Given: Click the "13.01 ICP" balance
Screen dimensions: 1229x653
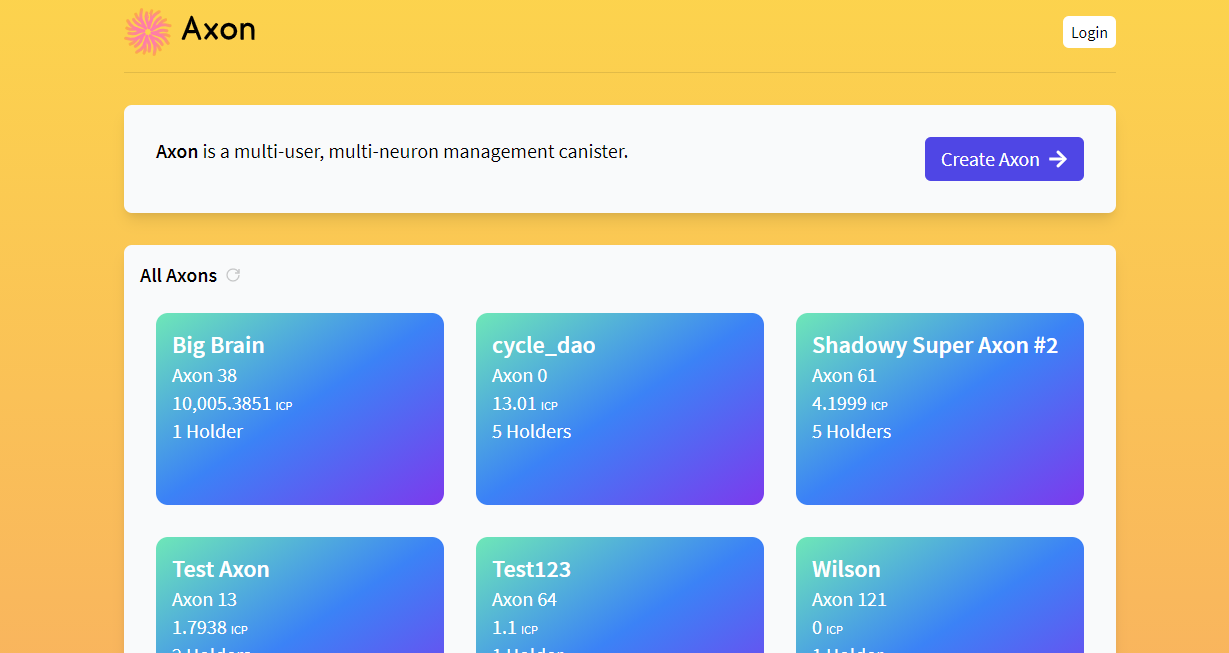Looking at the screenshot, I should (x=525, y=403).
